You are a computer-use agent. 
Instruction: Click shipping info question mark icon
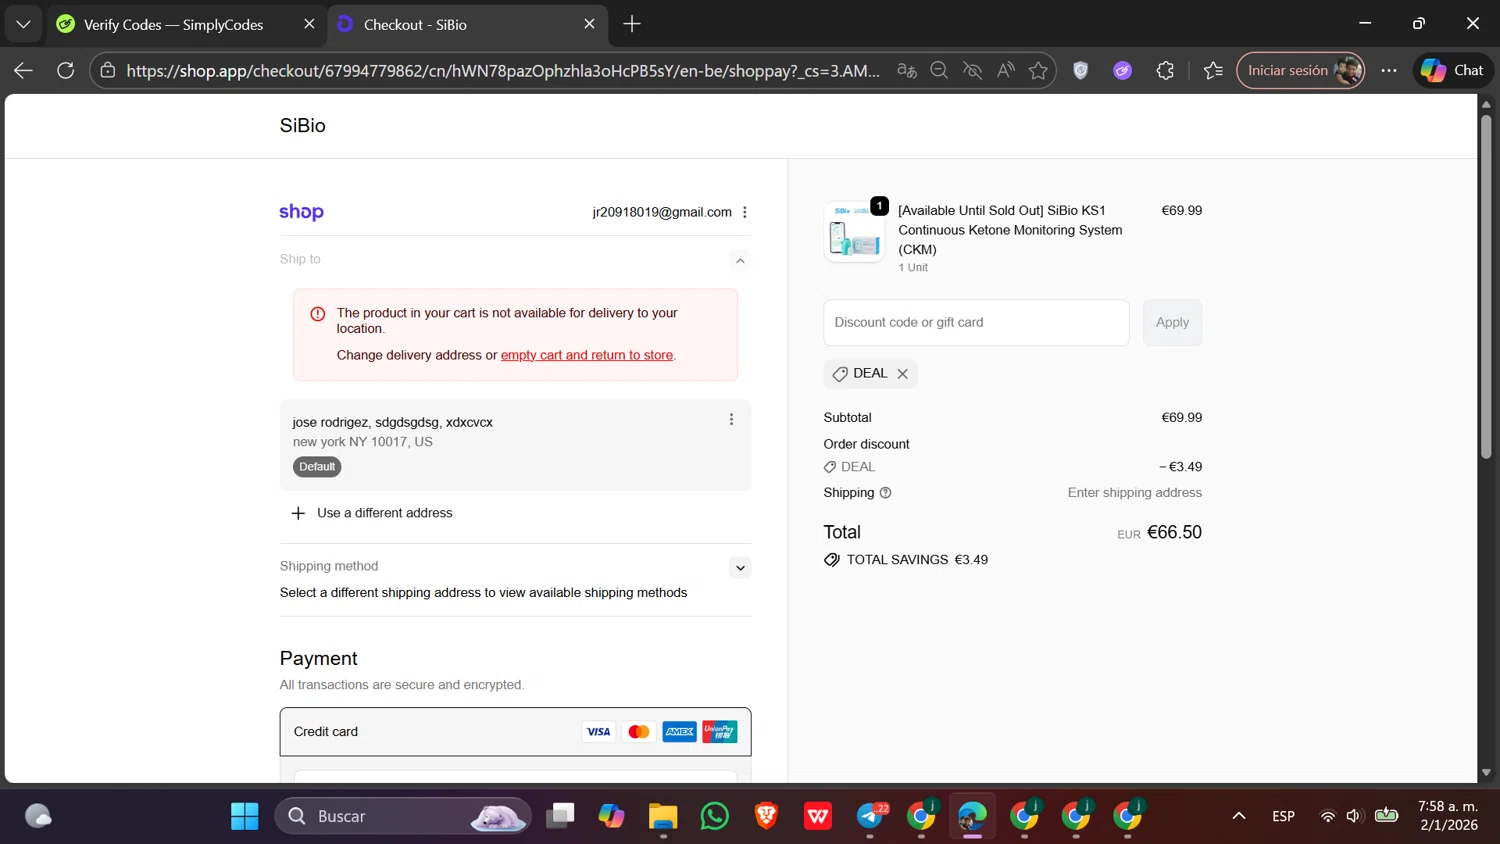[x=885, y=493]
